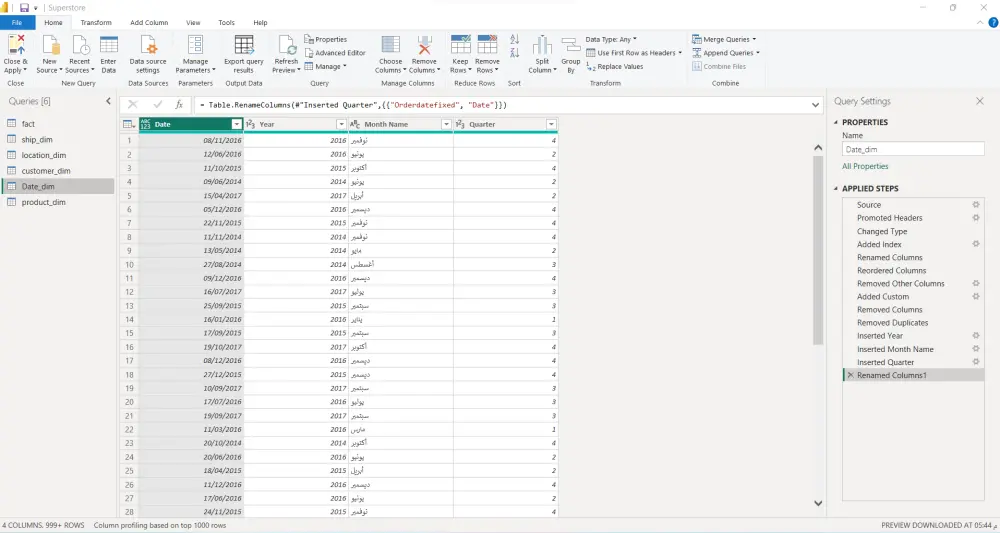Select the customer_dim query
Viewport: 1000px width, 533px height.
coord(59,171)
